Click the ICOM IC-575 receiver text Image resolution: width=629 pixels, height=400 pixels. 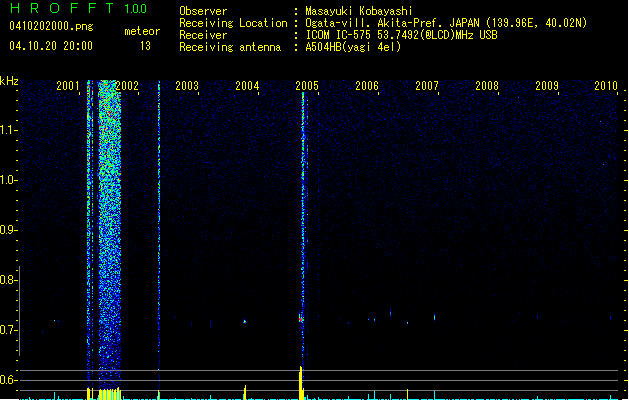[x=401, y=35]
